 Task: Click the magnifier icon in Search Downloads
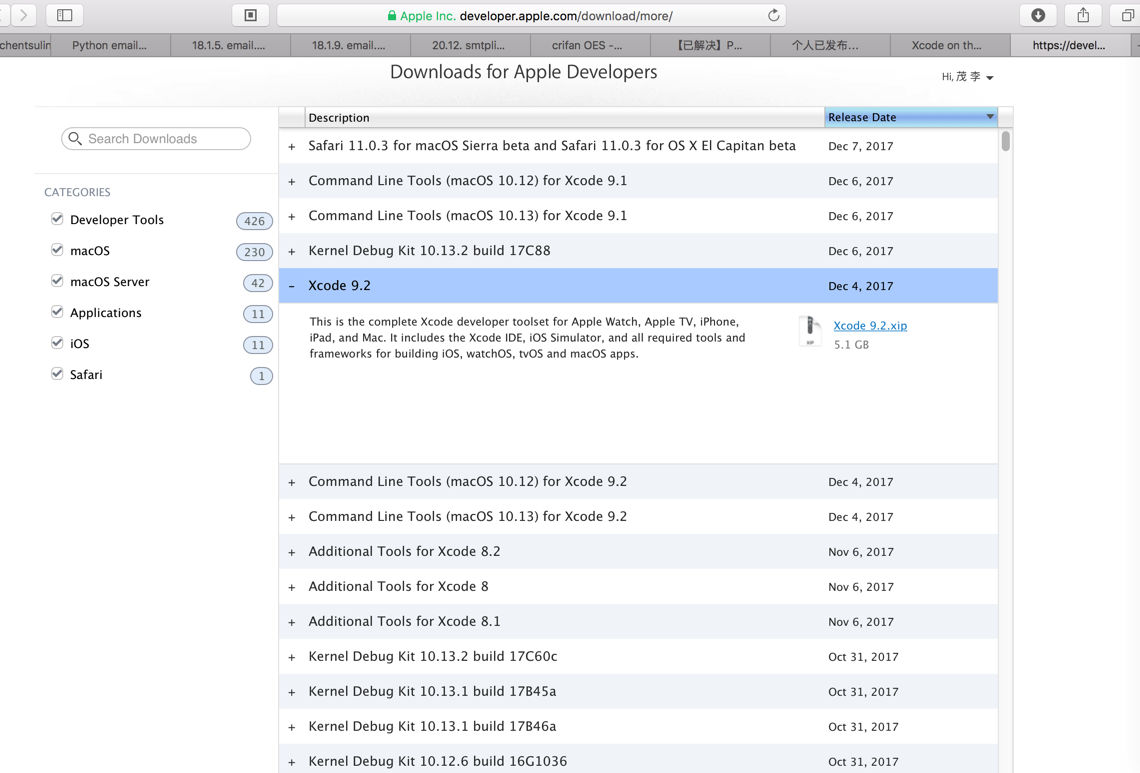75,138
